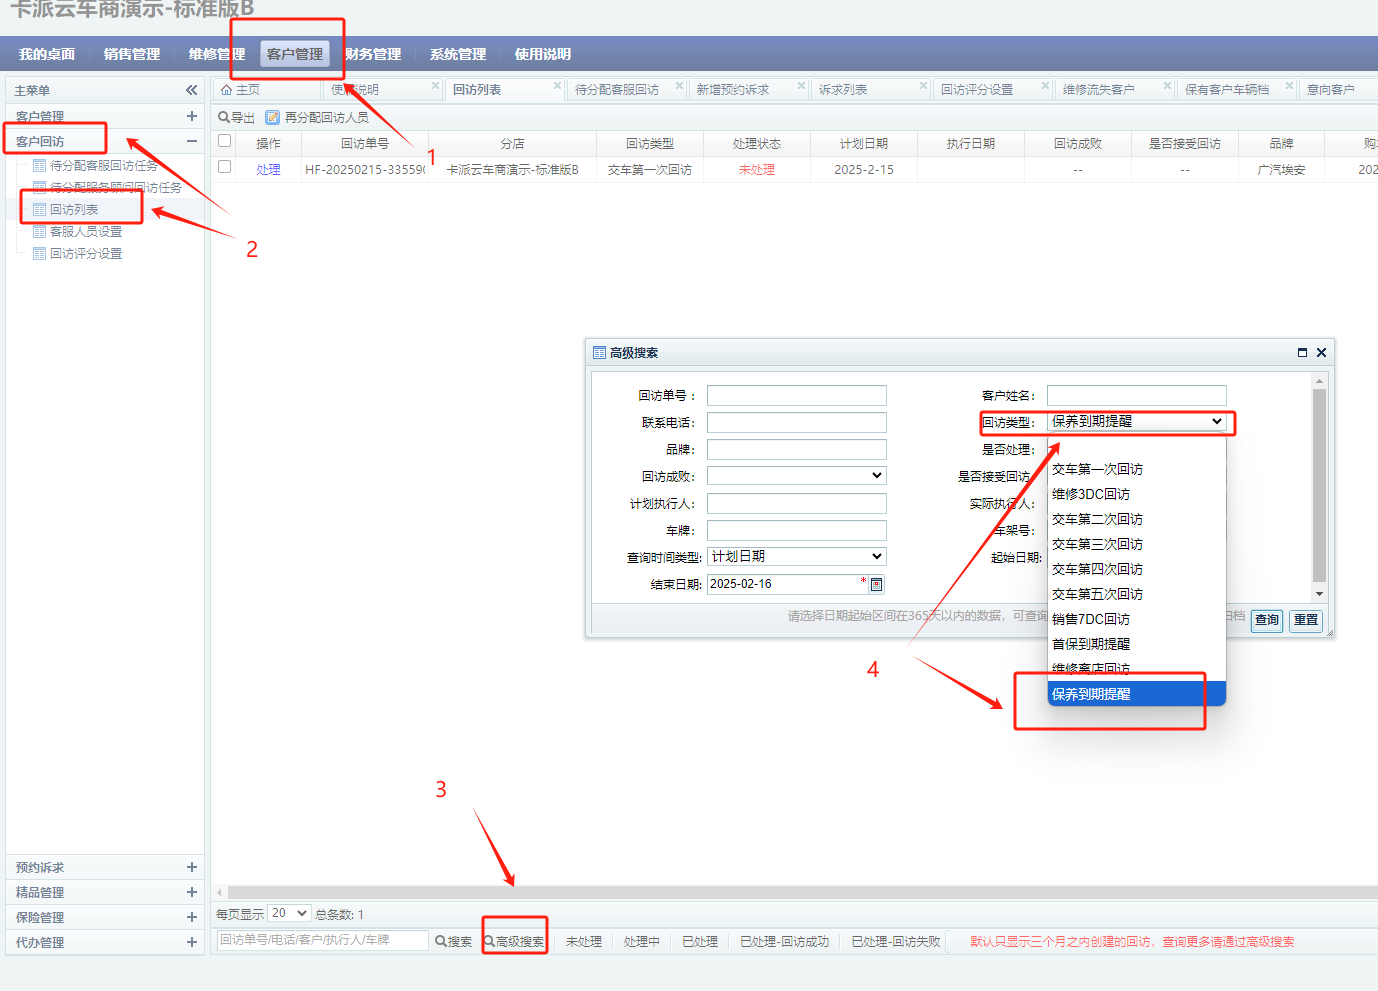Collapse the main menu sidebar chevron
The image size is (1378, 991).
coord(191,90)
